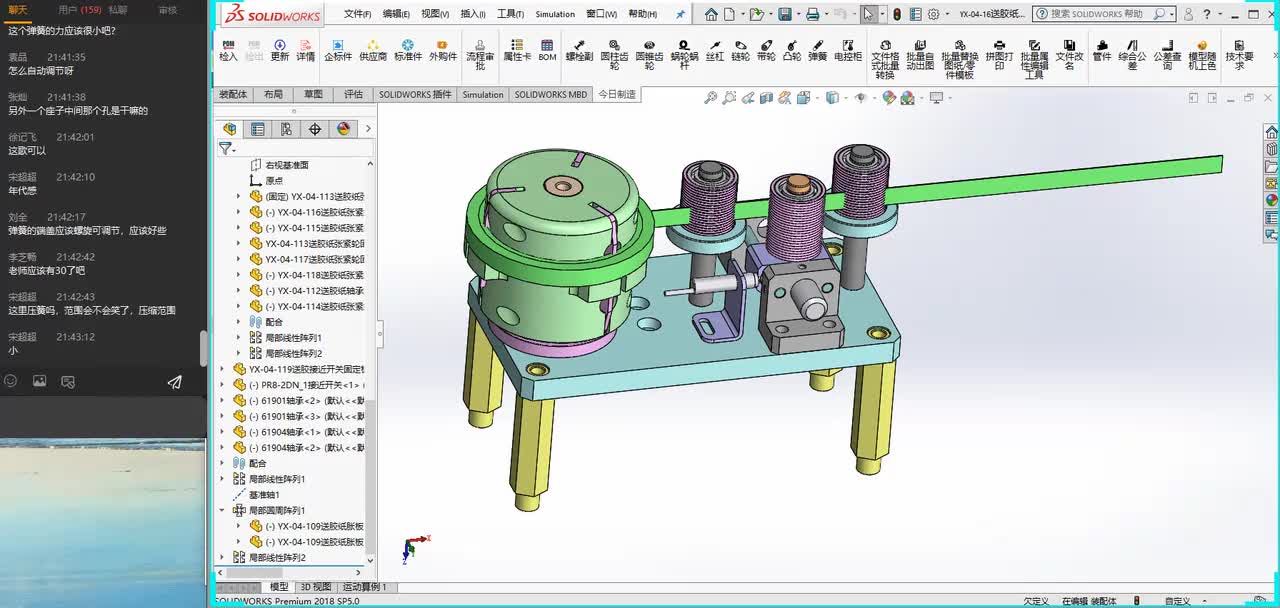
Task: Open the 技术要求 technical requirements tool
Action: coord(1240,54)
